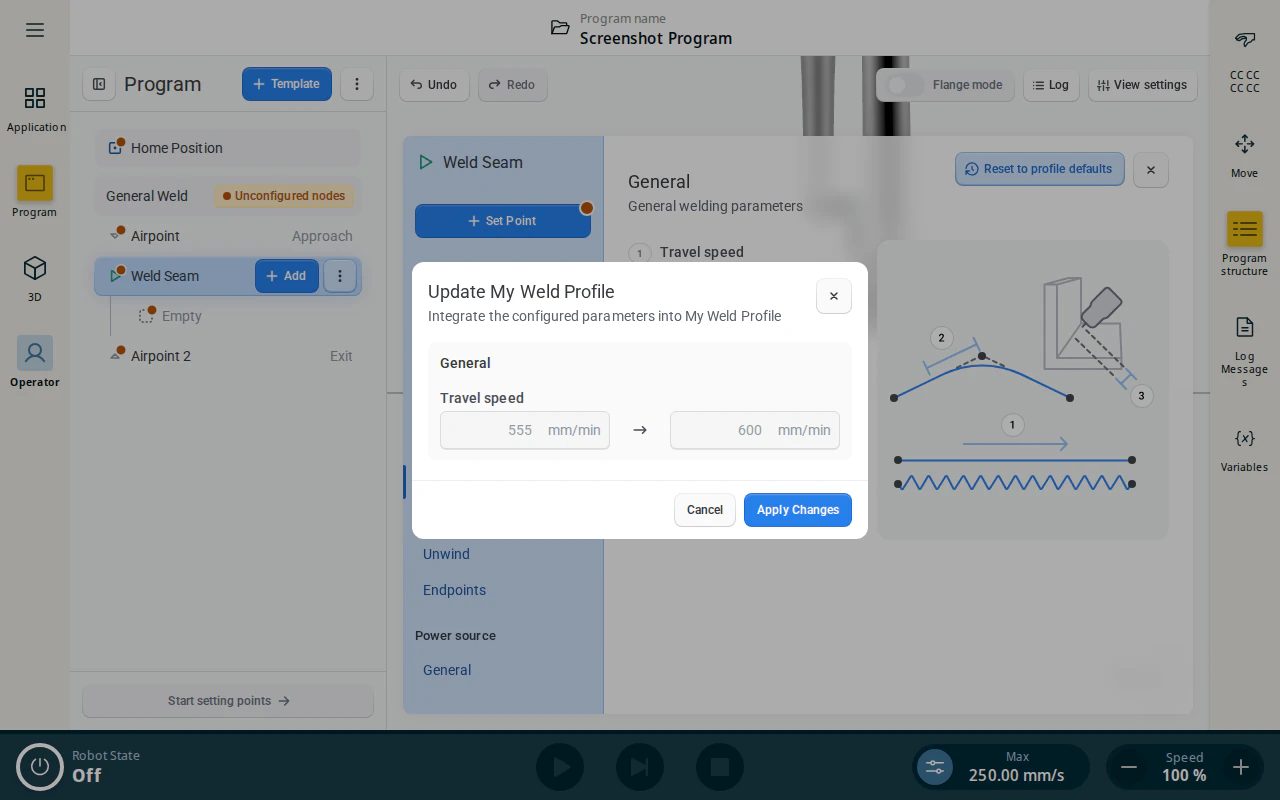Image resolution: width=1280 pixels, height=800 pixels.
Task: Collapse the Program panel with sidebar icon
Action: (99, 84)
